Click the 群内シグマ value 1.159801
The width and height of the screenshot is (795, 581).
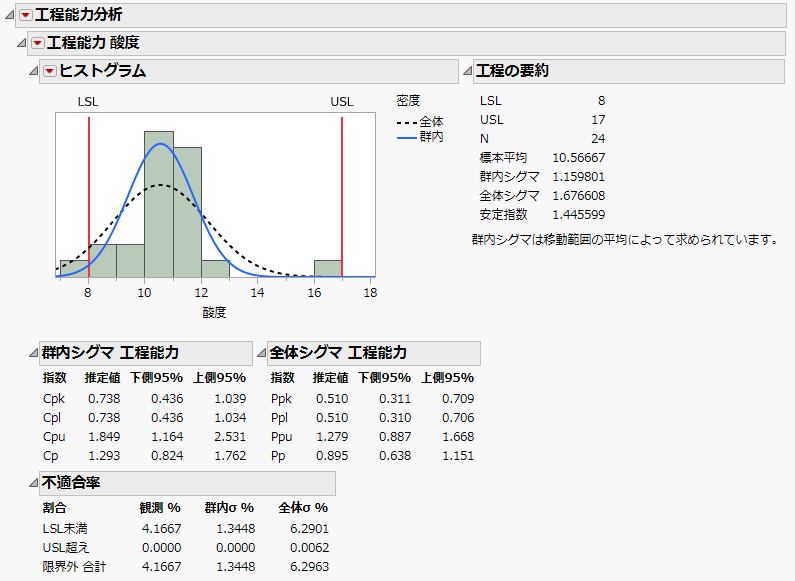[579, 177]
